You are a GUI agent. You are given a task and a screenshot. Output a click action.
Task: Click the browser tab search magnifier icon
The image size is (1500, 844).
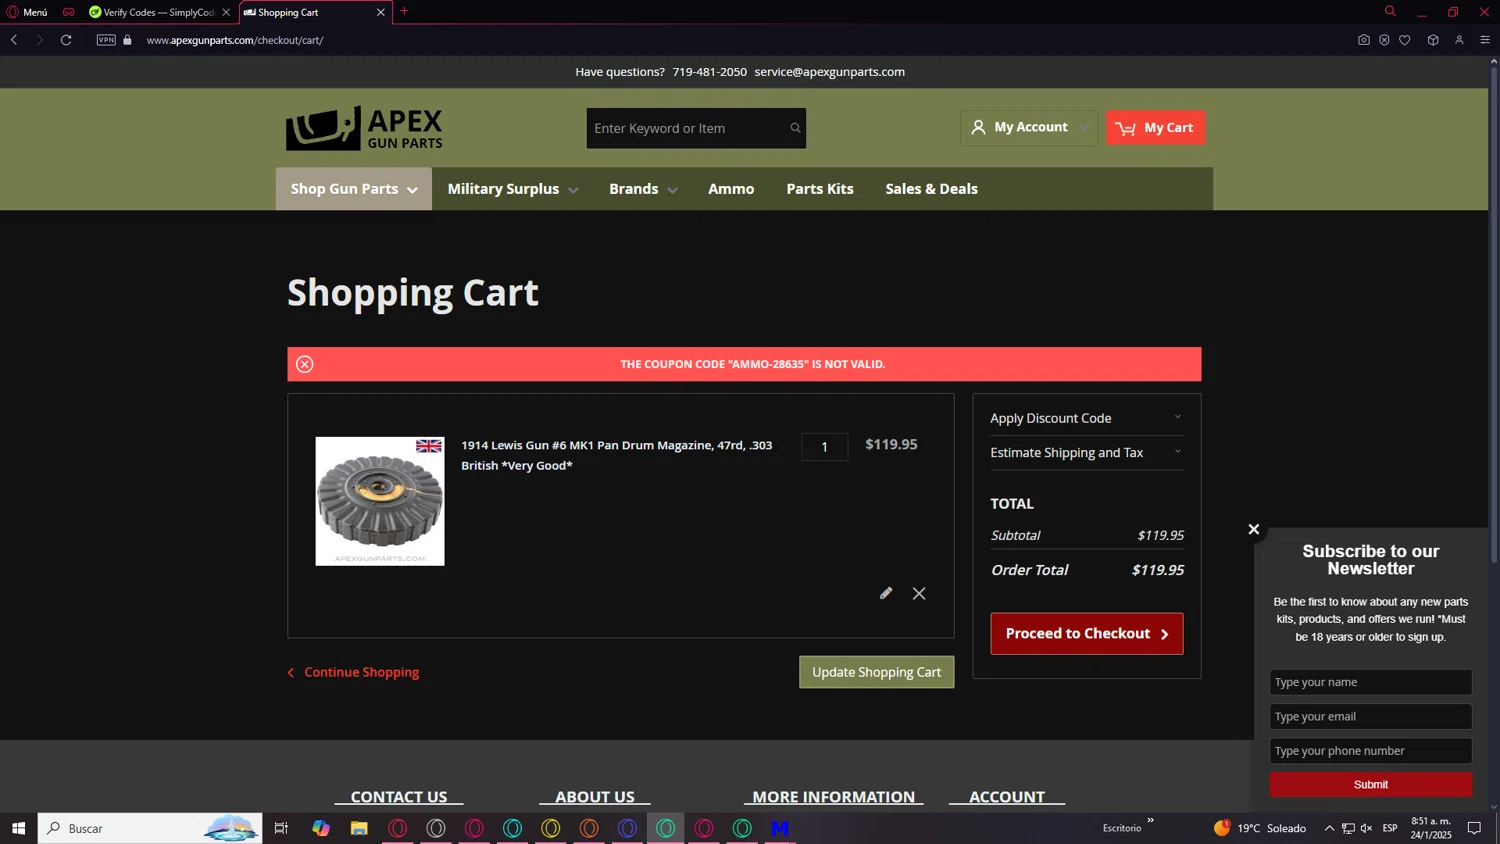click(x=1390, y=12)
